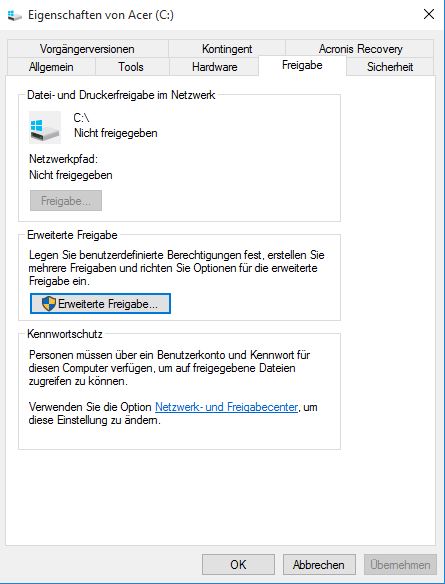Click the C:\ path text

[x=82, y=118]
